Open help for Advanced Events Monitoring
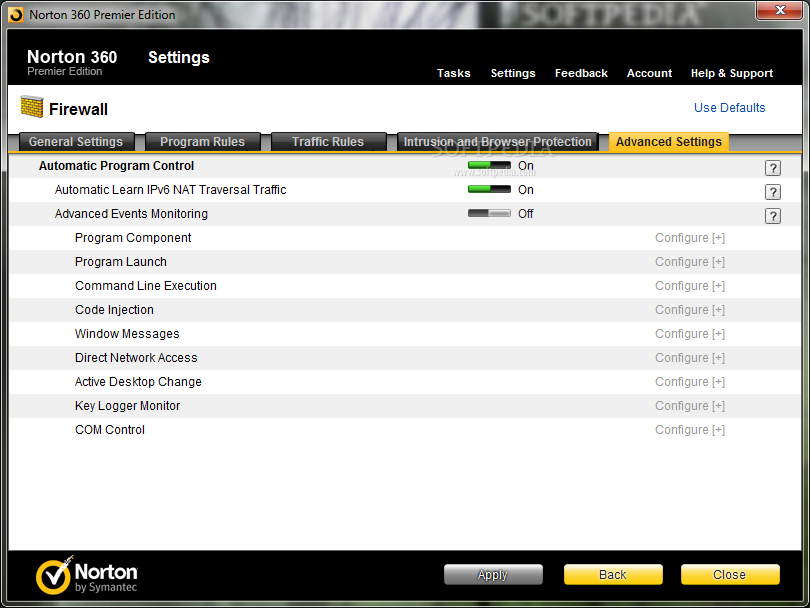The width and height of the screenshot is (810, 608). point(772,216)
